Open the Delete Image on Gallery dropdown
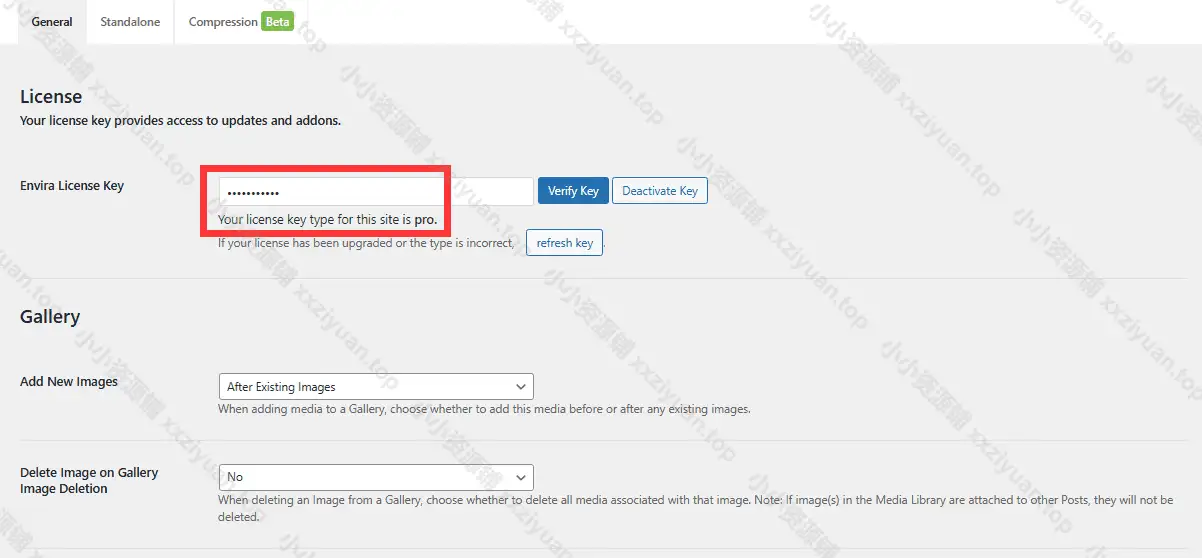Image resolution: width=1202 pixels, height=558 pixels. point(375,477)
